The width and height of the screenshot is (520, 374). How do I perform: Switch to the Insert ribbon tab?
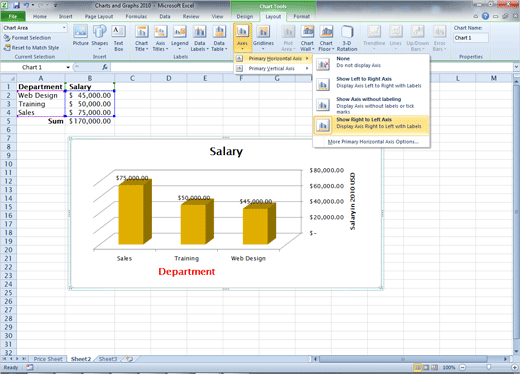tap(66, 16)
